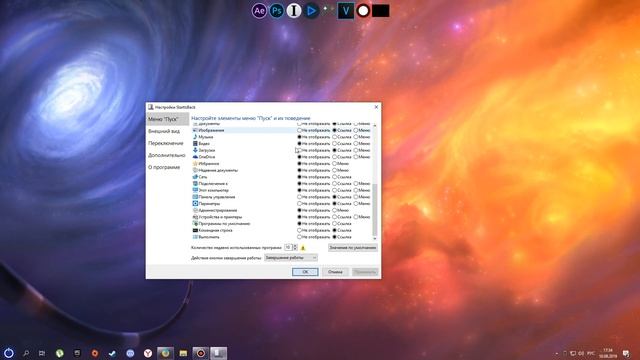Open the Start button on taskbar
Screen dimensions: 640x360
coord(9,353)
